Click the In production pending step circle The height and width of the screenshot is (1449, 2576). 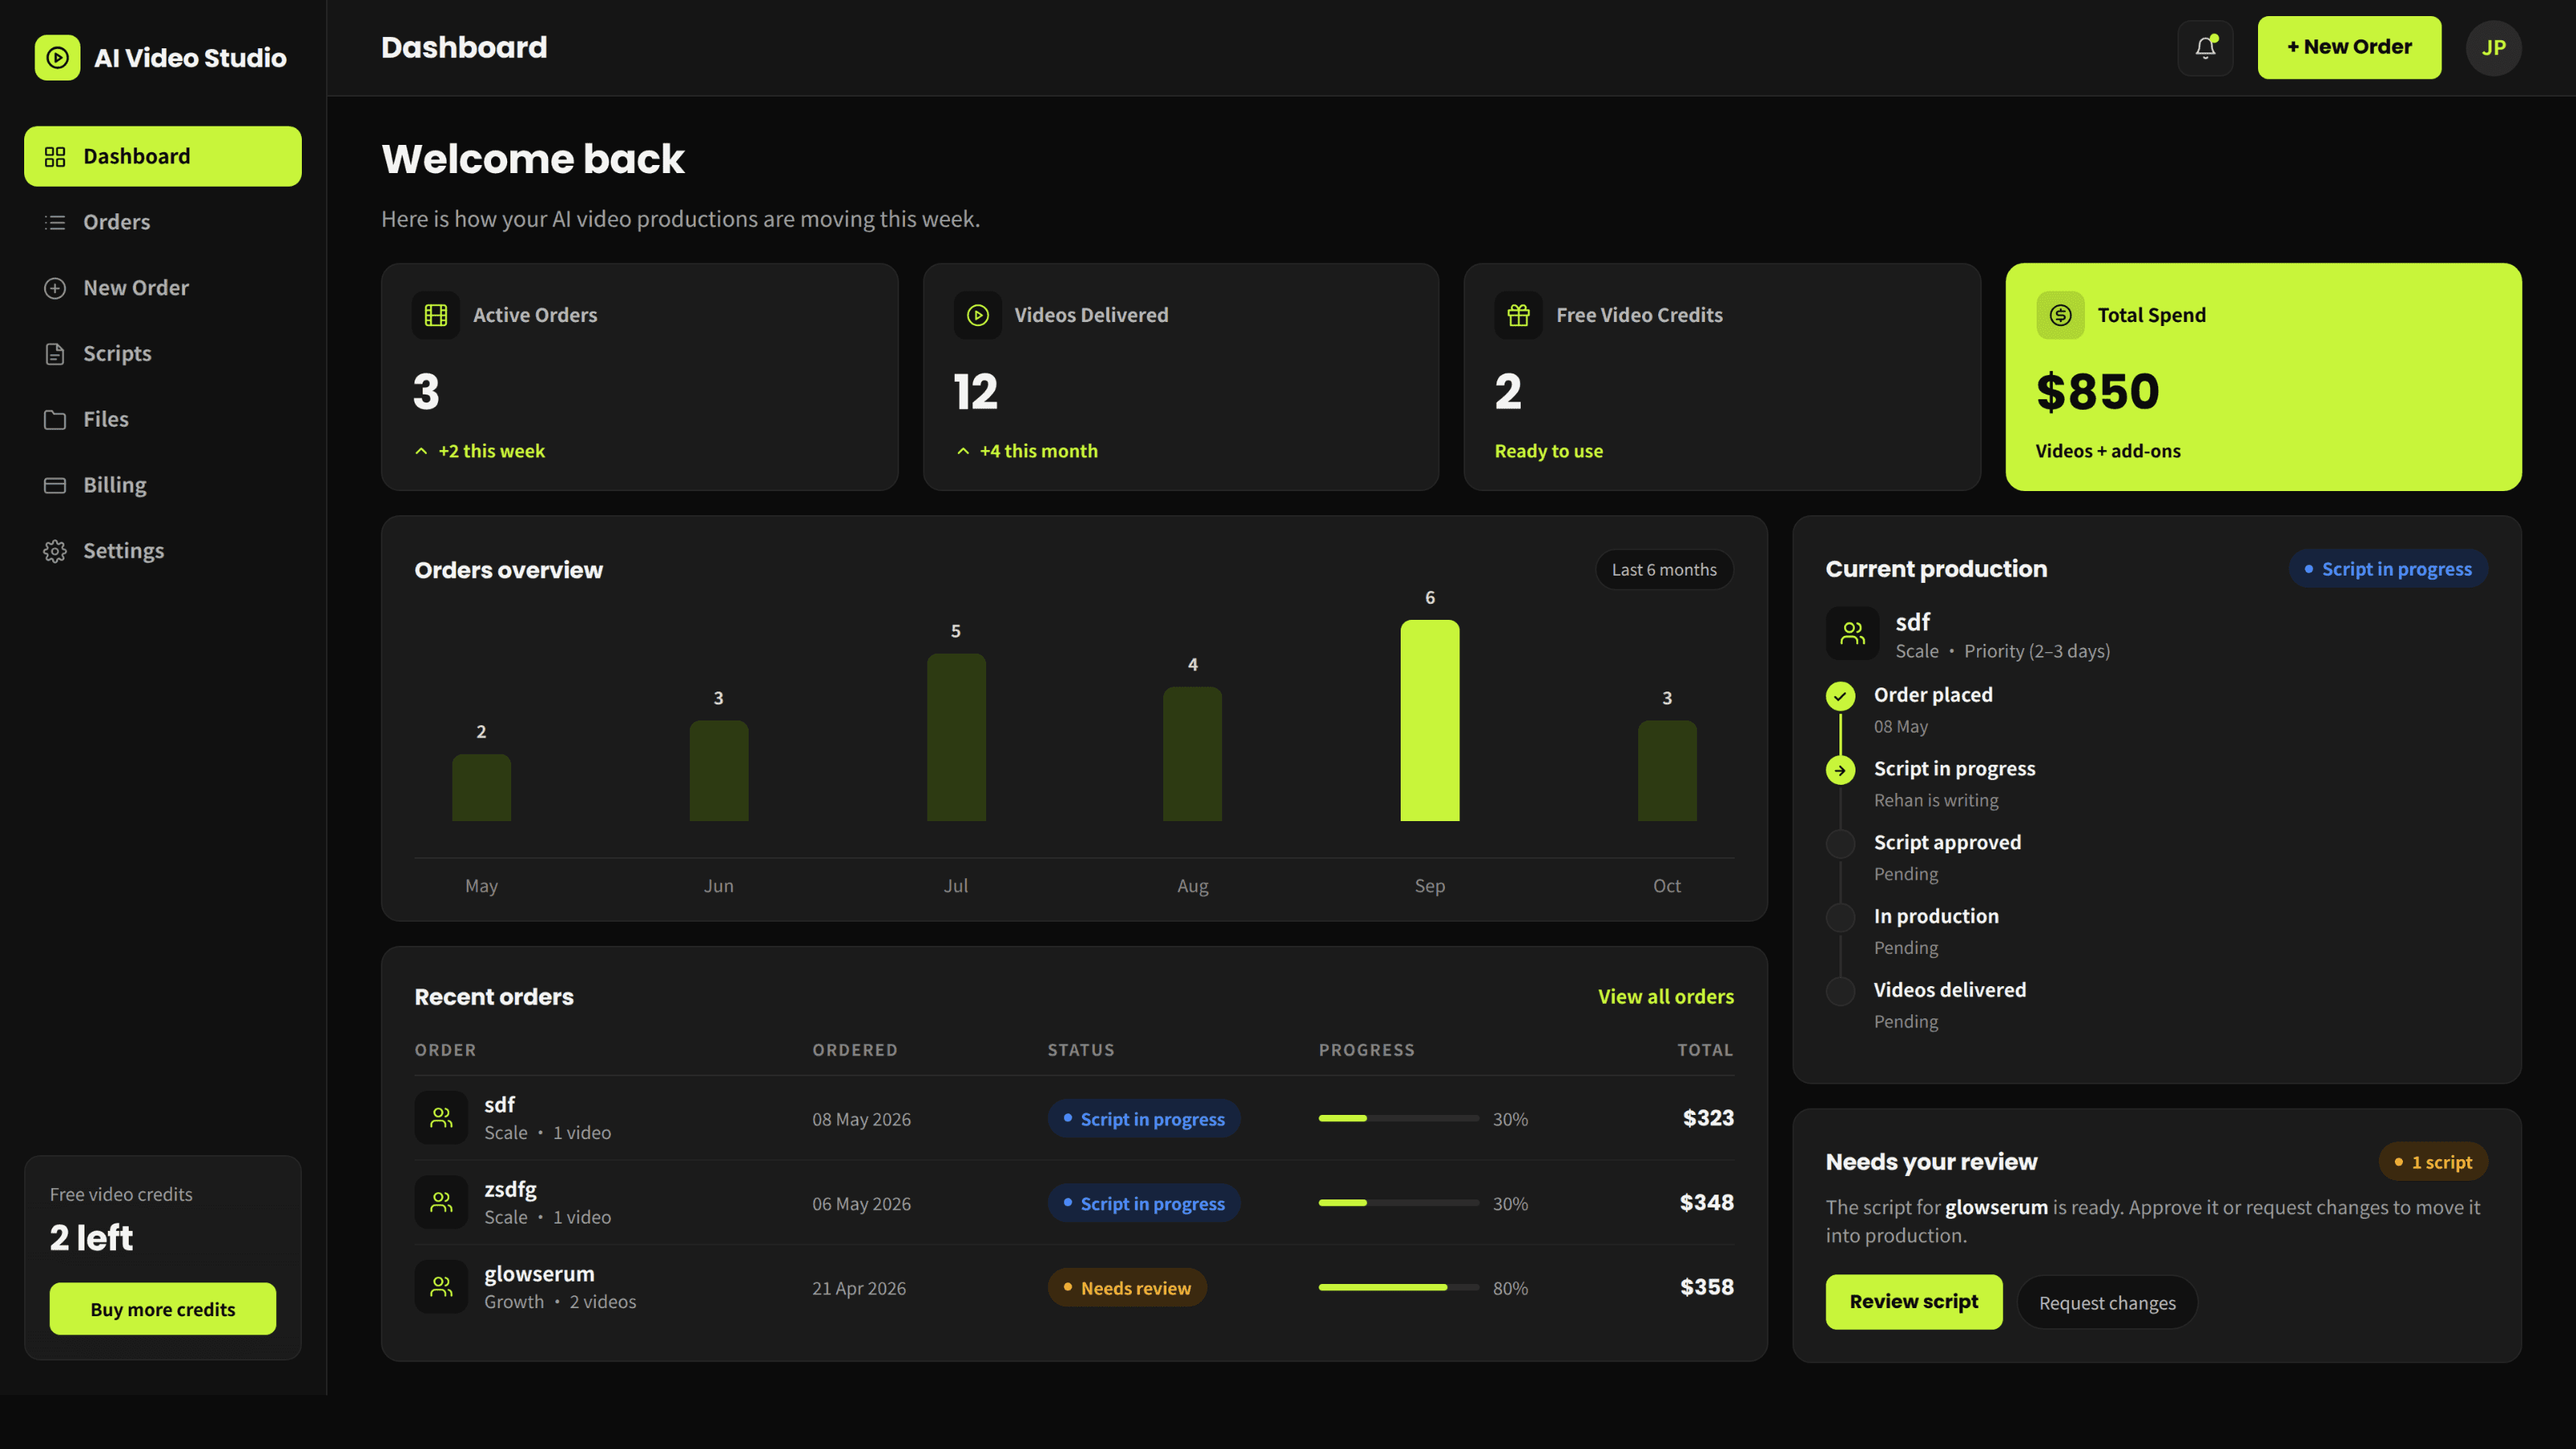click(1840, 917)
